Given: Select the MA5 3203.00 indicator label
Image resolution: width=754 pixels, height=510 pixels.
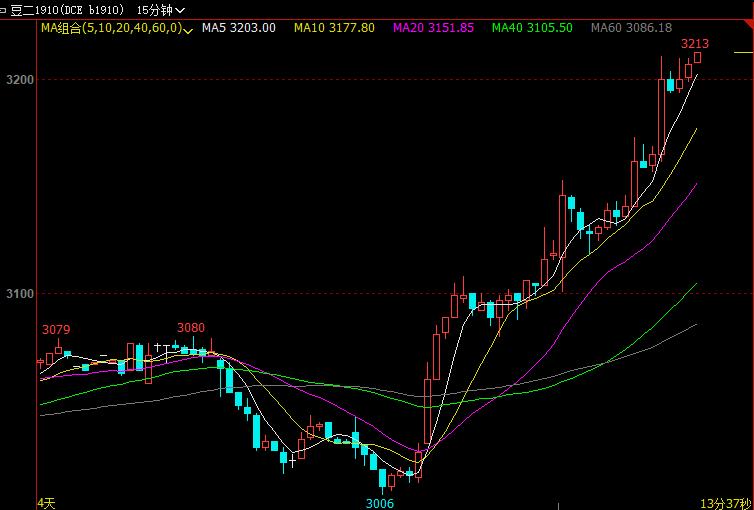Looking at the screenshot, I should click(238, 28).
